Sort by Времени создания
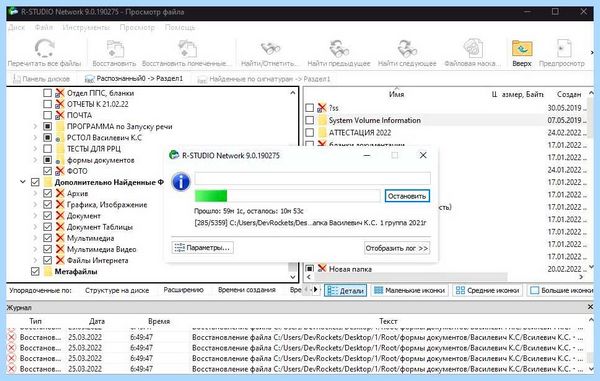The height and width of the screenshot is (381, 600). tap(247, 290)
